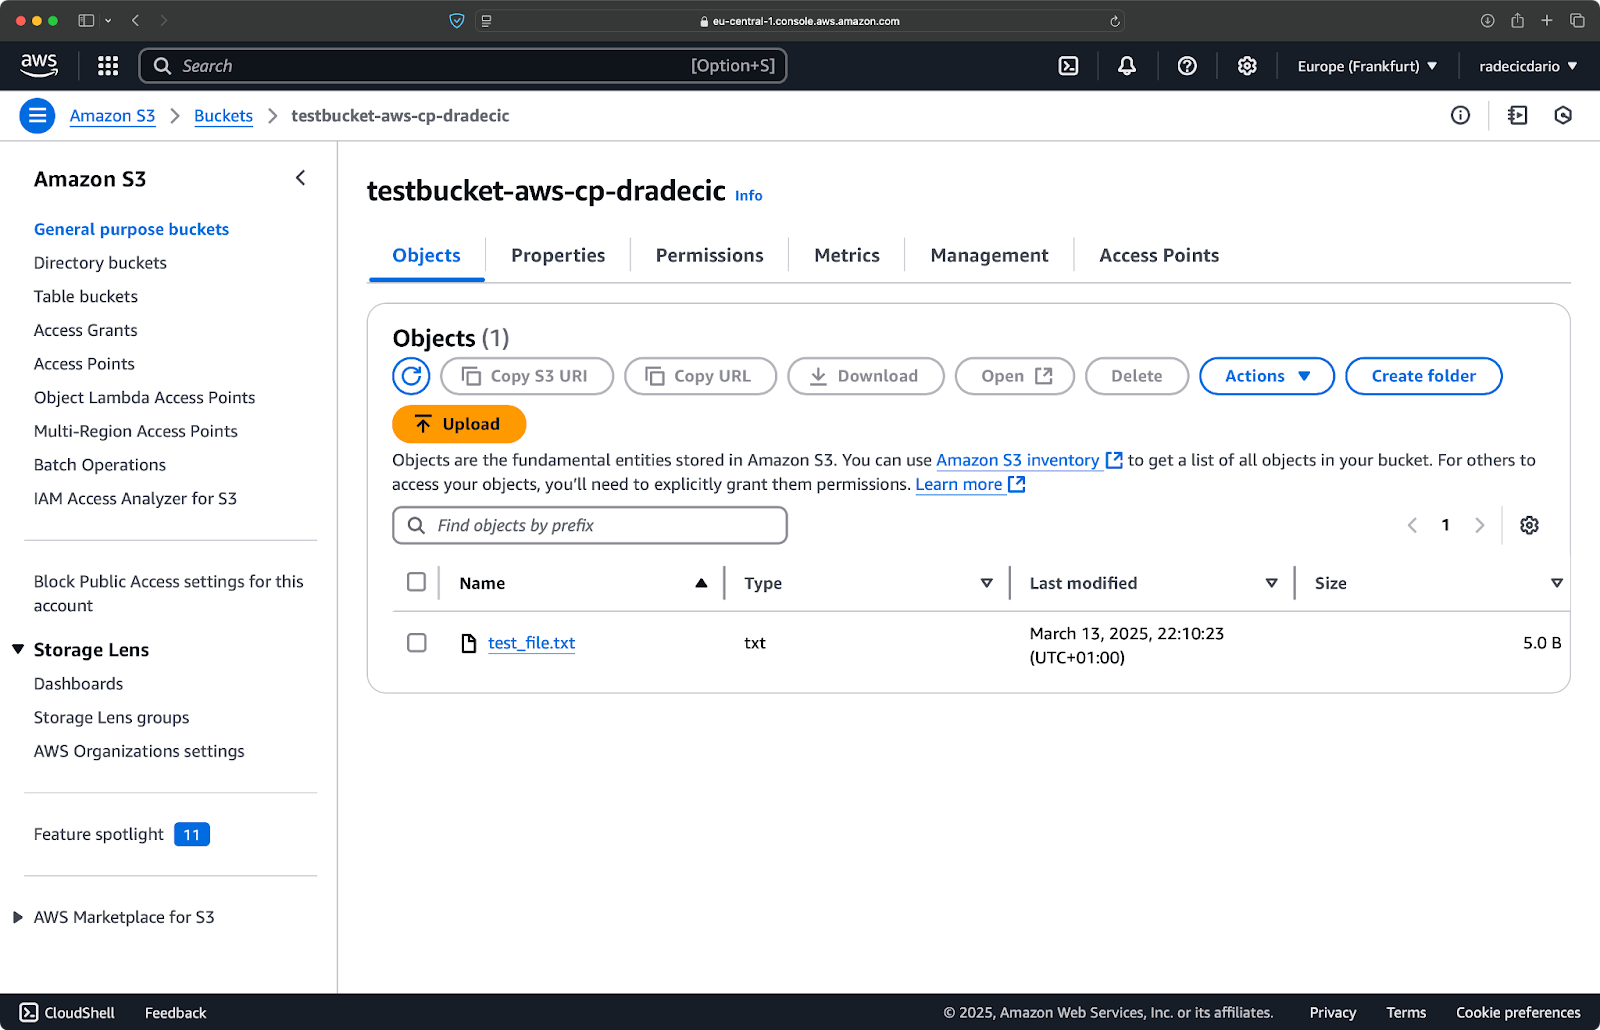Viewport: 1600px width, 1030px height.
Task: Launch CloudShell from the top navigation bar
Action: [x=1068, y=66]
